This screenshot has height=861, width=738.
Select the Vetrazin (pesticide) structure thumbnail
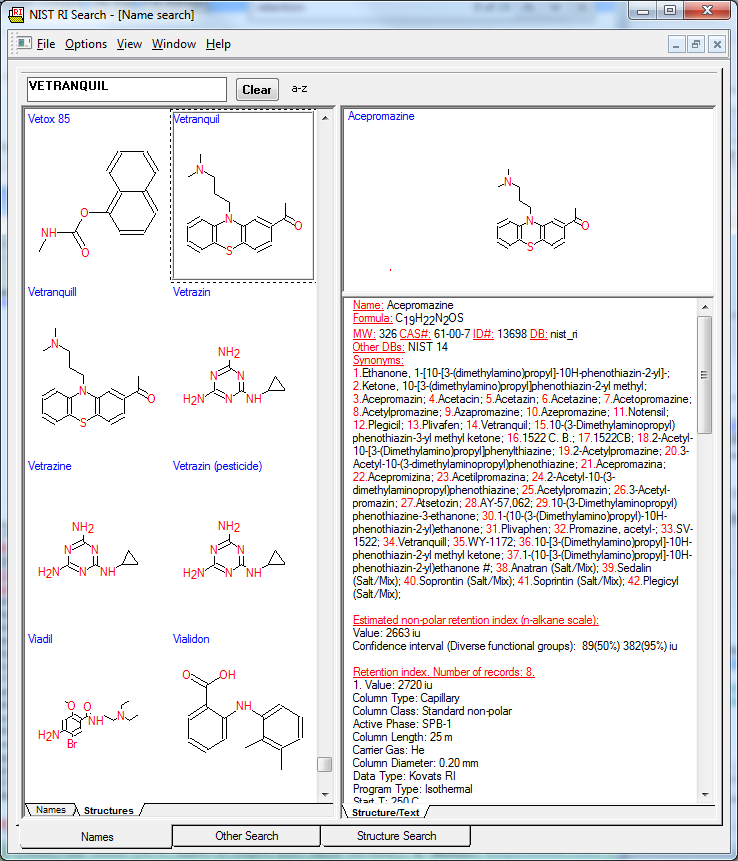point(243,543)
